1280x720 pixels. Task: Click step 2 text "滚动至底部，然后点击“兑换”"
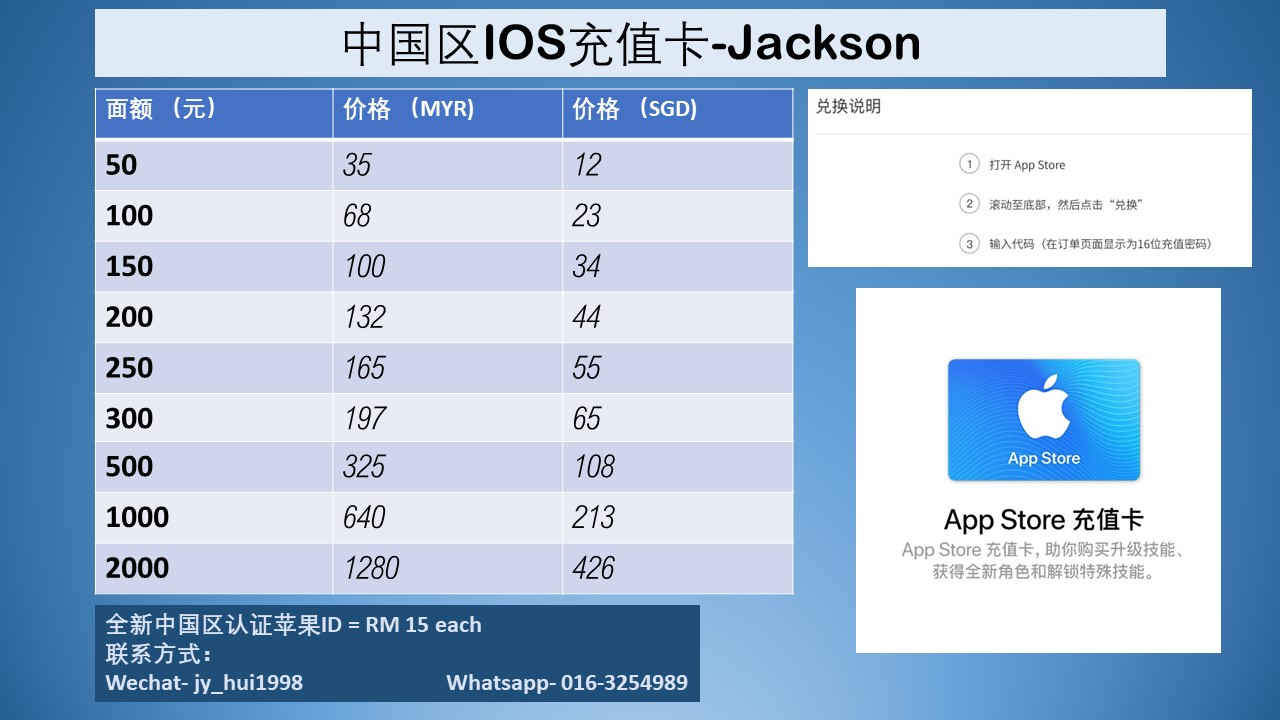pos(1066,204)
